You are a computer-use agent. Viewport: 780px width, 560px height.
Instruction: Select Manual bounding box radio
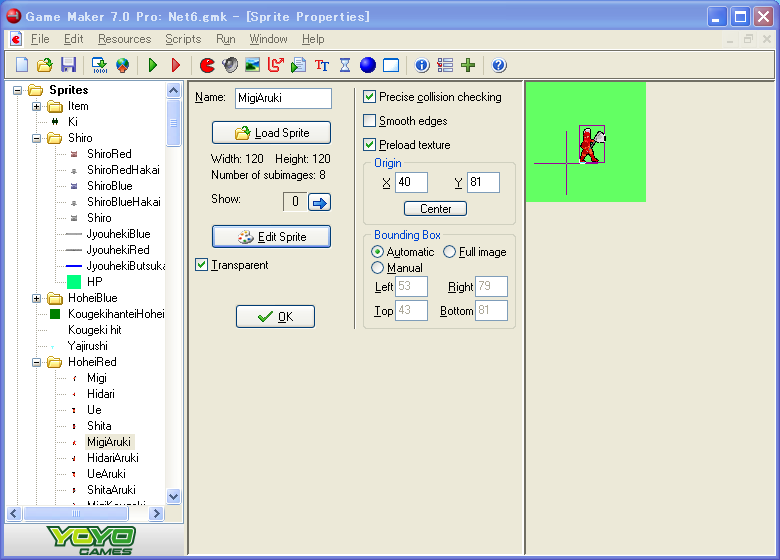377,268
